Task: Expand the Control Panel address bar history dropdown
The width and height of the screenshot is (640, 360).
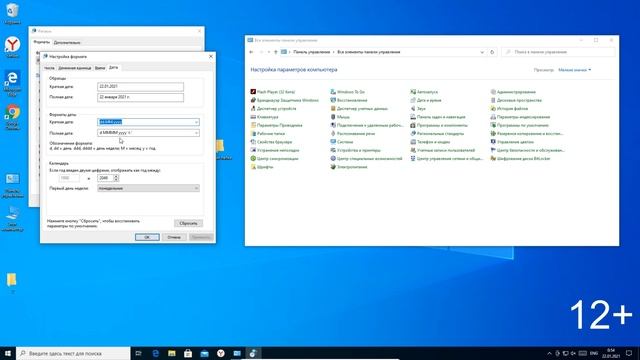Action: pos(482,52)
